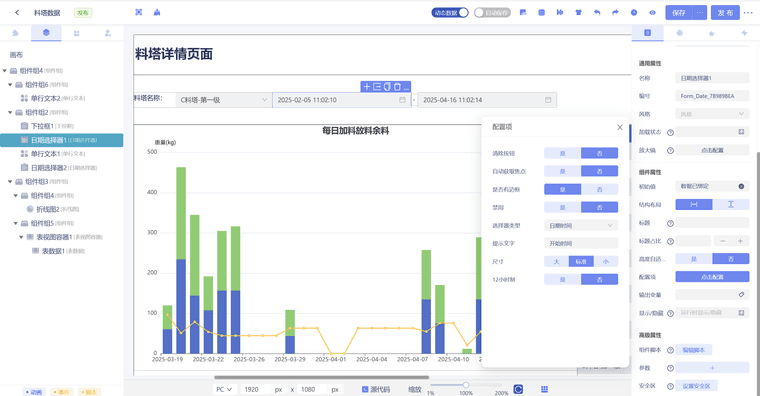Screen dimensions: 760x396
Task: Open the lightning tab in properties panel
Action: click(744, 33)
